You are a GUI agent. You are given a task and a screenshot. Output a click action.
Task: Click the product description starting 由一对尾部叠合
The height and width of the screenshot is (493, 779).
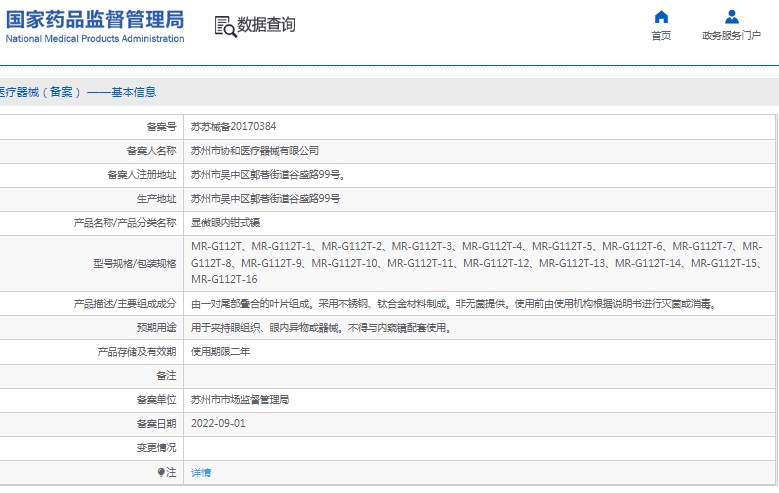coord(455,304)
